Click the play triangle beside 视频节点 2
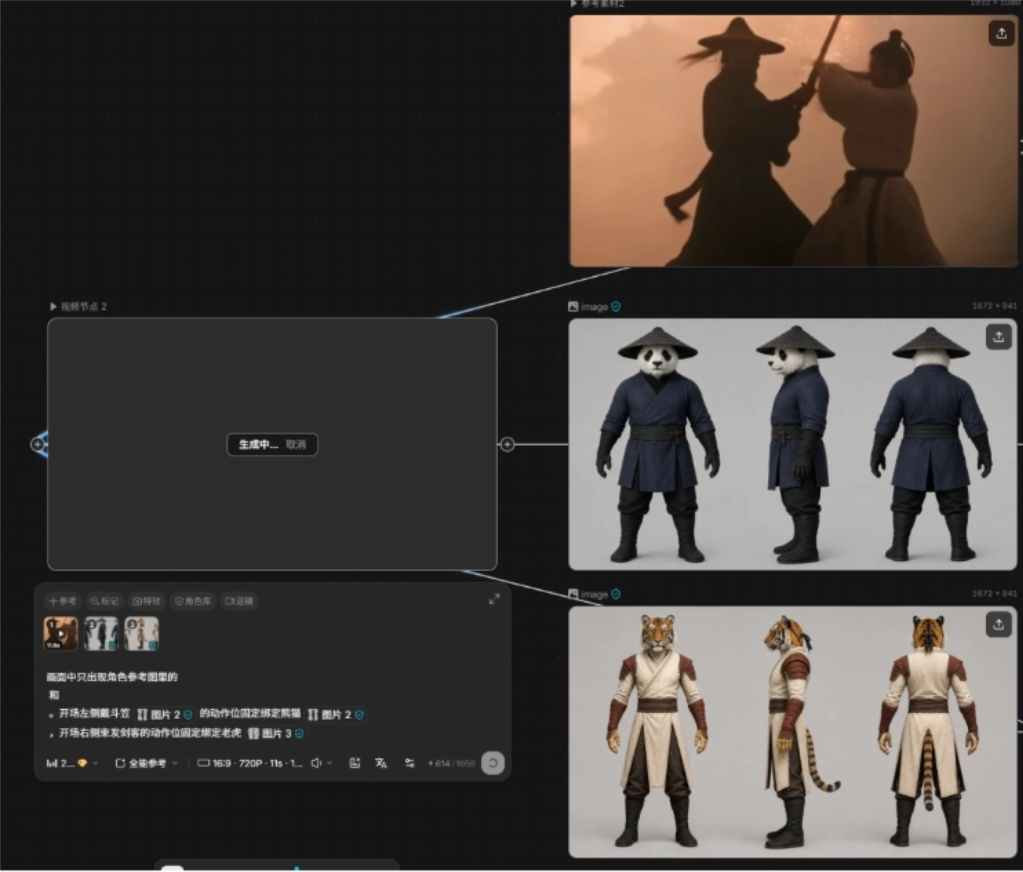Image resolution: width=1023 pixels, height=872 pixels. [53, 307]
